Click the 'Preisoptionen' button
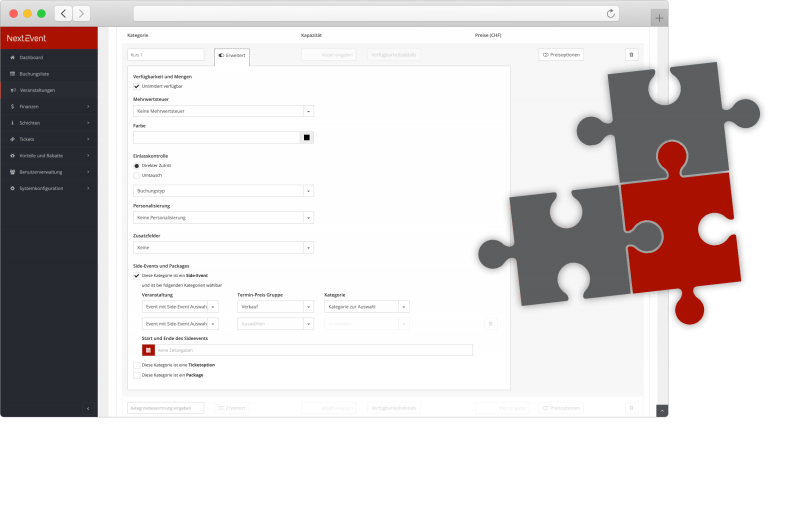This screenshot has height=522, width=800. click(561, 55)
